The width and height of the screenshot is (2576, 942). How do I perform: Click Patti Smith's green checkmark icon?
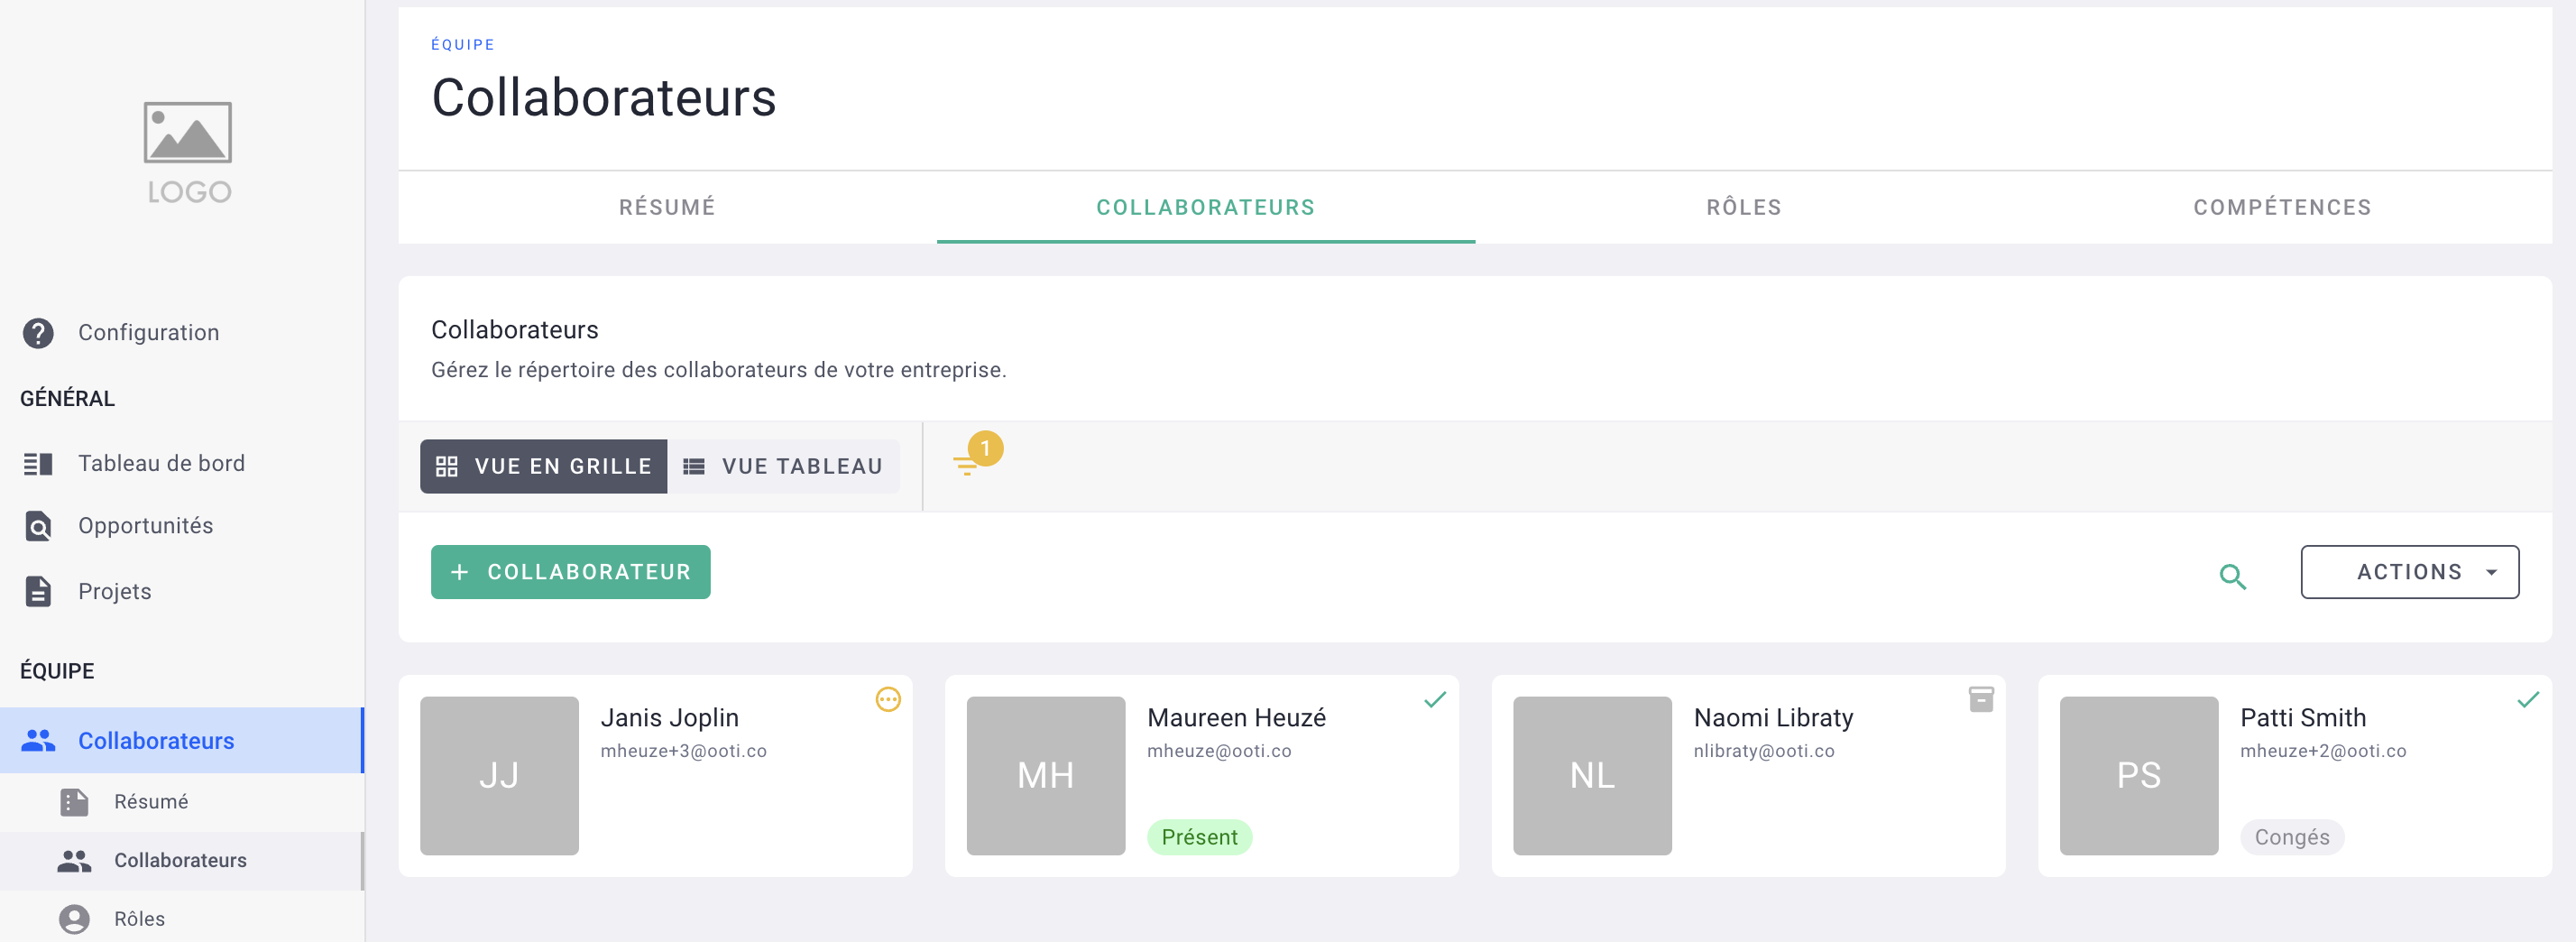click(x=2528, y=699)
